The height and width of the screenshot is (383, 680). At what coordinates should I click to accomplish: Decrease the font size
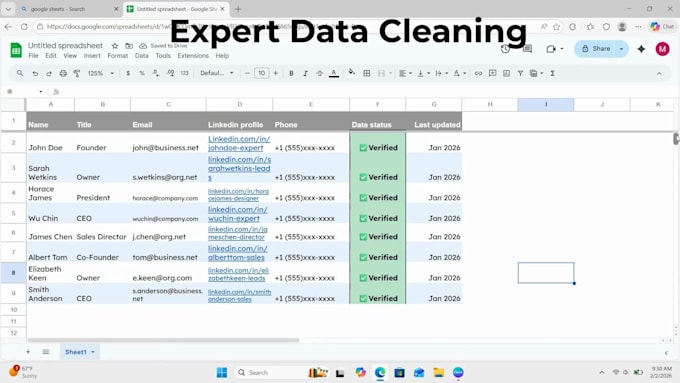click(x=247, y=73)
